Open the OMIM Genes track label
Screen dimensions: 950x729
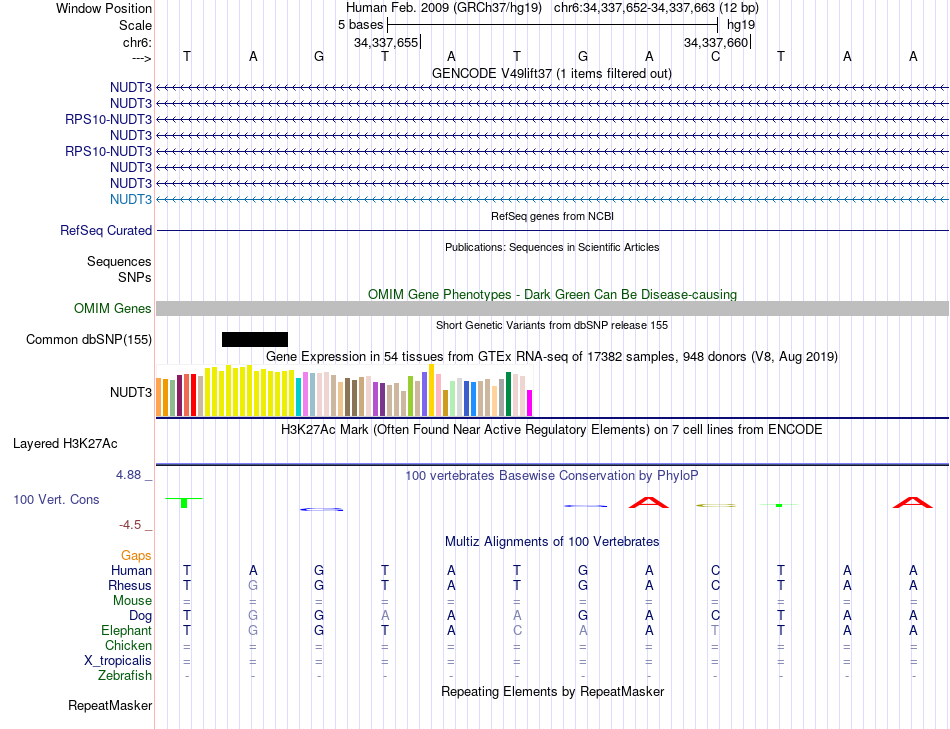click(112, 308)
